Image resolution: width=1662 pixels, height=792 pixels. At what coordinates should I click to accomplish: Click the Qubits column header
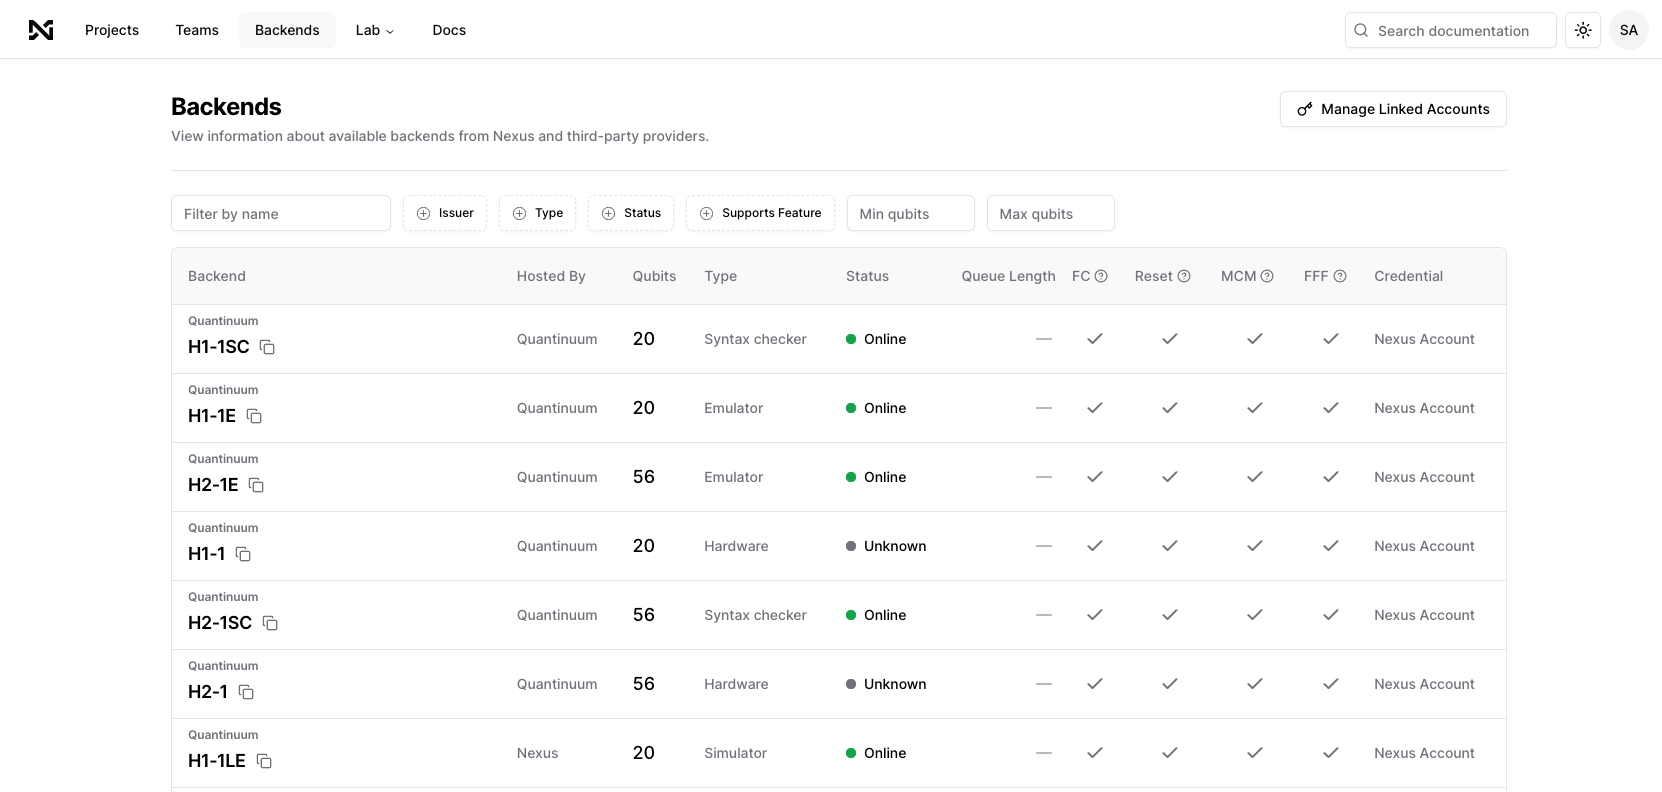654,276
